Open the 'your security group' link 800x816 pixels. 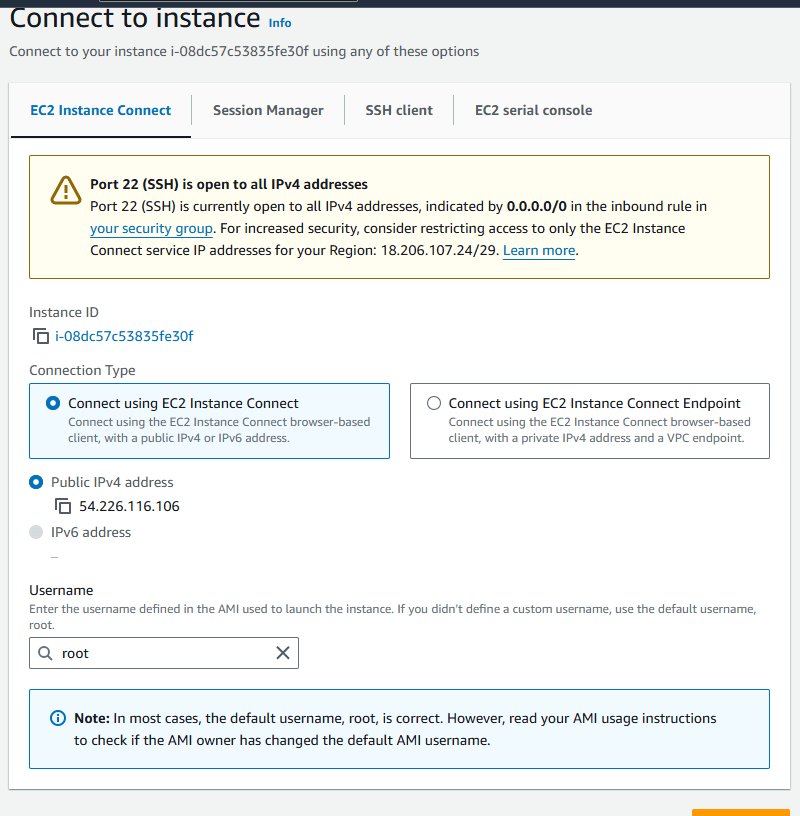(x=151, y=229)
